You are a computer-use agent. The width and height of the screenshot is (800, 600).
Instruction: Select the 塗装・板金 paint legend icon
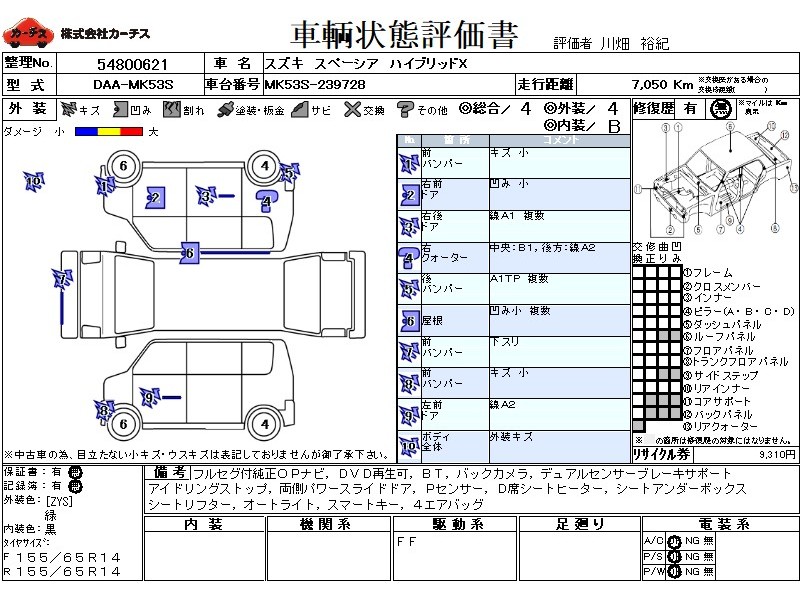click(x=225, y=110)
